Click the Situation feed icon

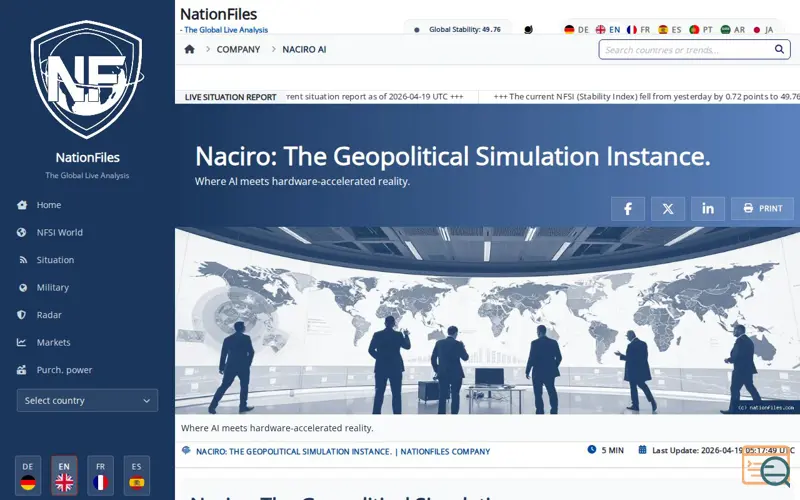(x=23, y=260)
